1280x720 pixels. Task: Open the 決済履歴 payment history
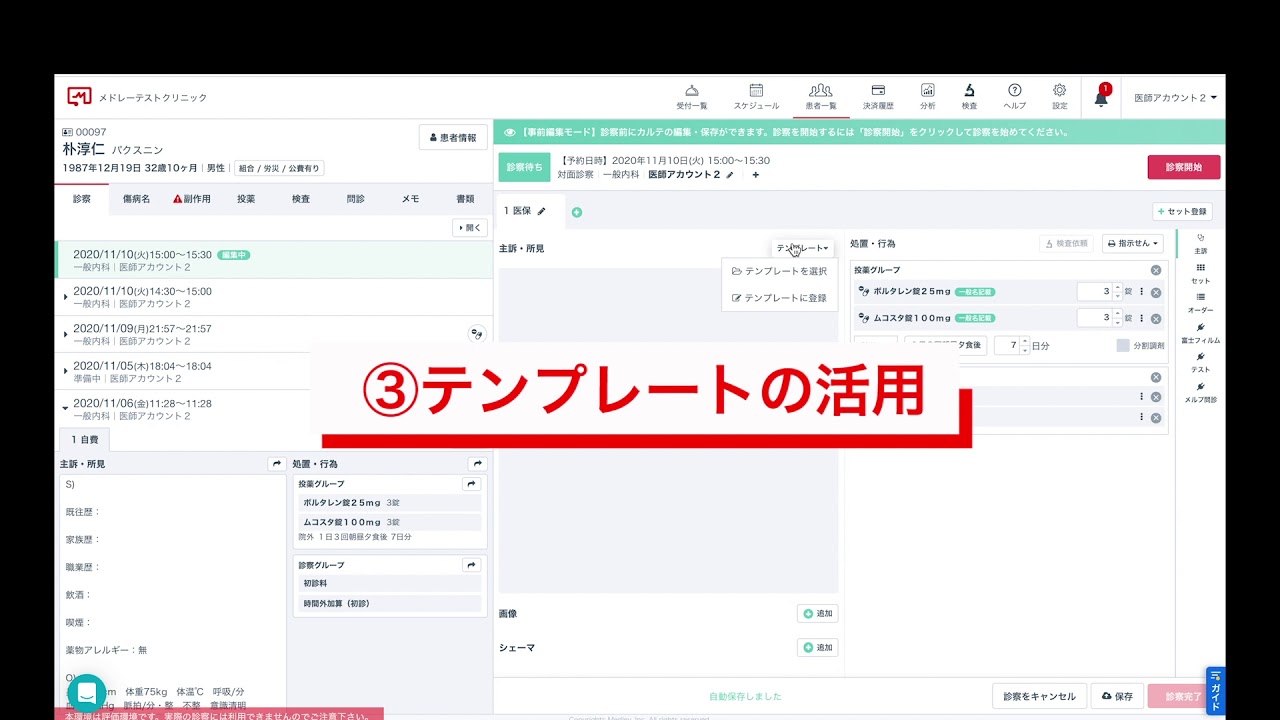878,96
